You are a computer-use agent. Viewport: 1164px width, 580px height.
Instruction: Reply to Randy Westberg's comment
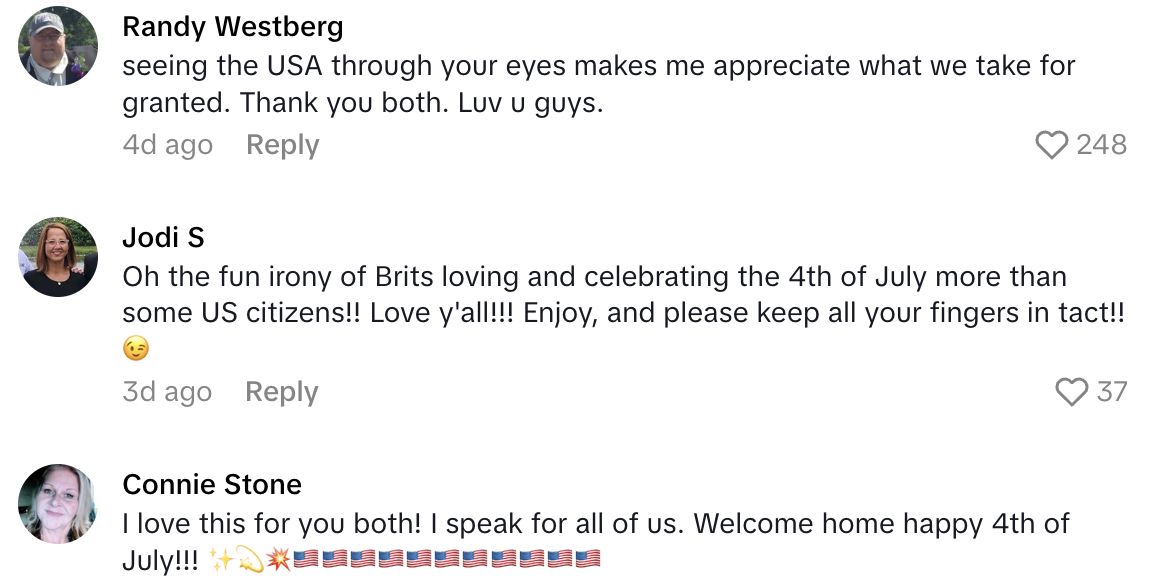click(x=282, y=146)
